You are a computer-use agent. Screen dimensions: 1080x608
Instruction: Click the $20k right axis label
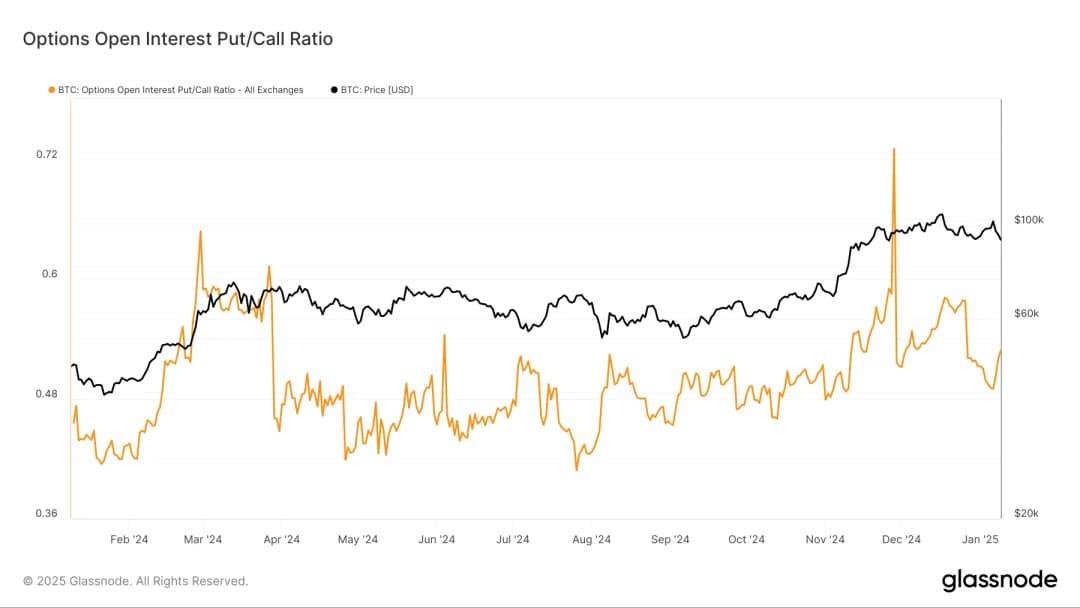click(x=1026, y=514)
